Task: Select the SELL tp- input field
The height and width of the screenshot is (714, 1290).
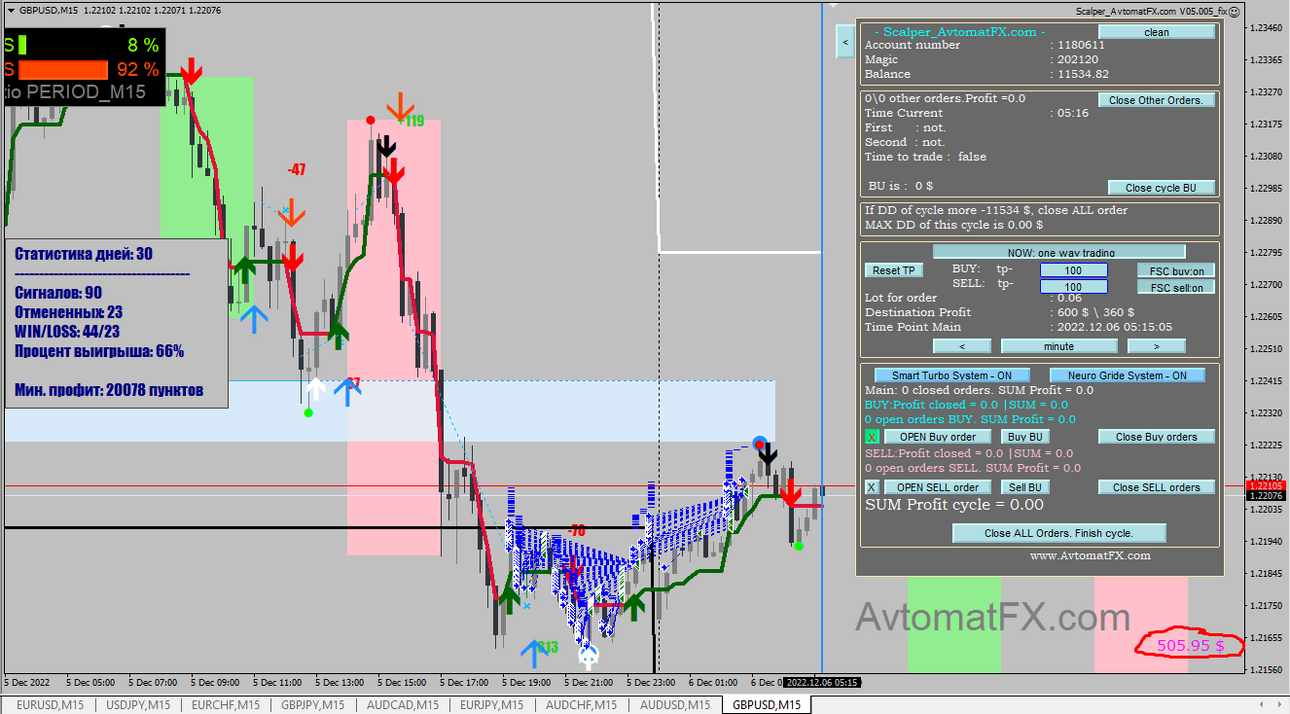Action: tap(1073, 287)
